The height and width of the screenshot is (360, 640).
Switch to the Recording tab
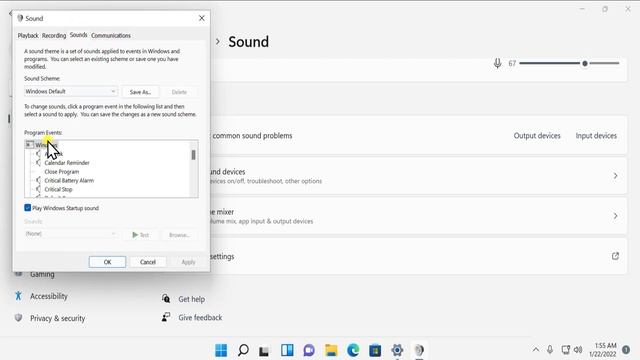click(54, 36)
